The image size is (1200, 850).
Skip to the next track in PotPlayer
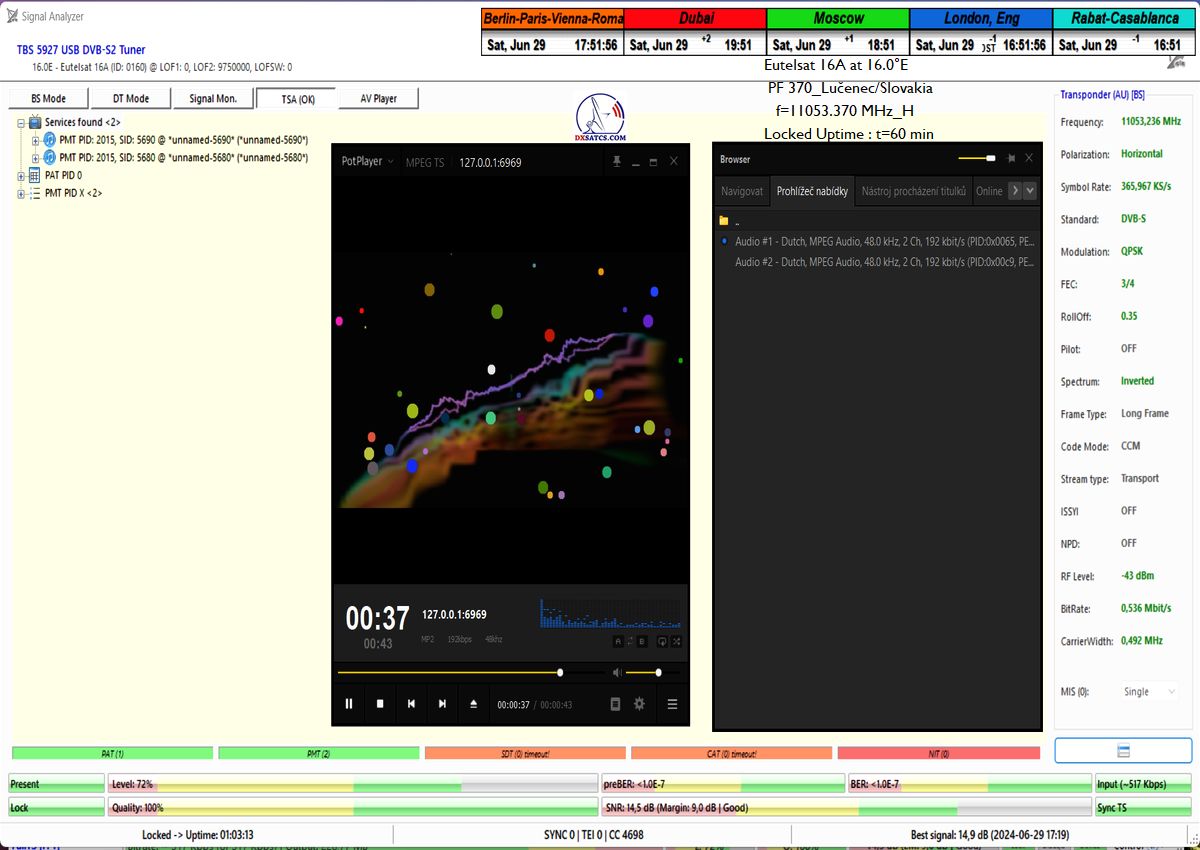point(442,704)
